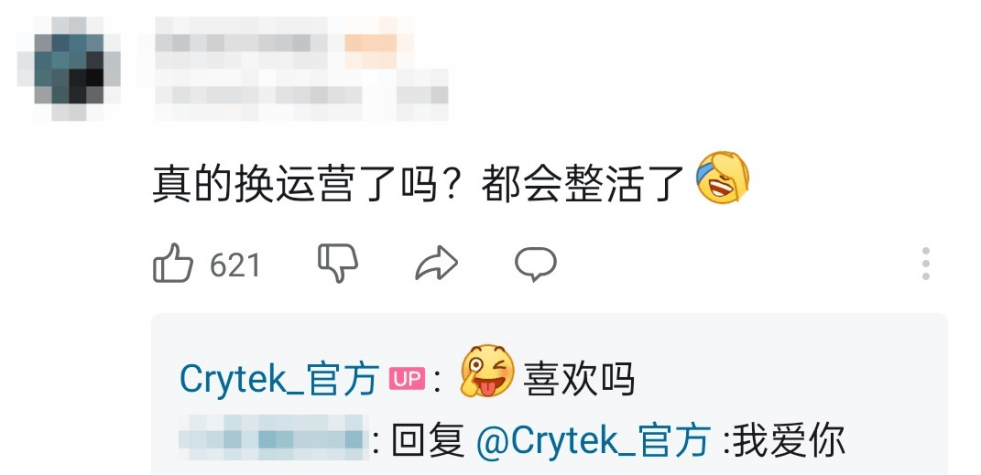The height and width of the screenshot is (475, 981).
Task: Click the winking tongue emoji in reply
Action: (487, 370)
